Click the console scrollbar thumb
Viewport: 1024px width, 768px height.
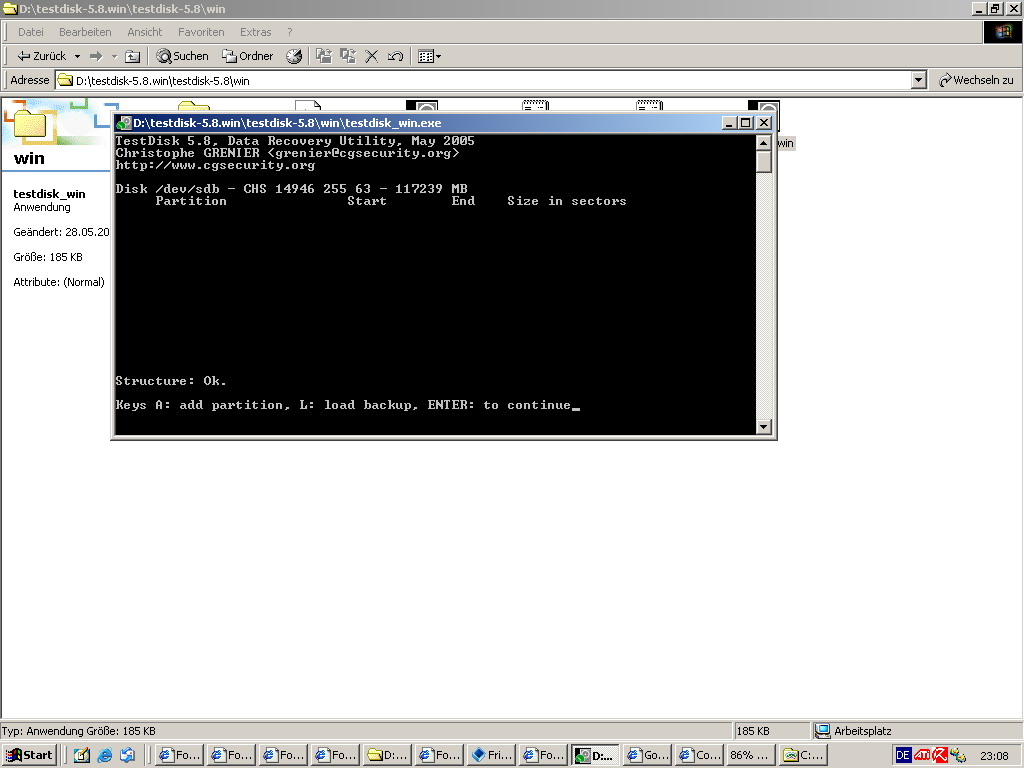pyautogui.click(x=763, y=161)
